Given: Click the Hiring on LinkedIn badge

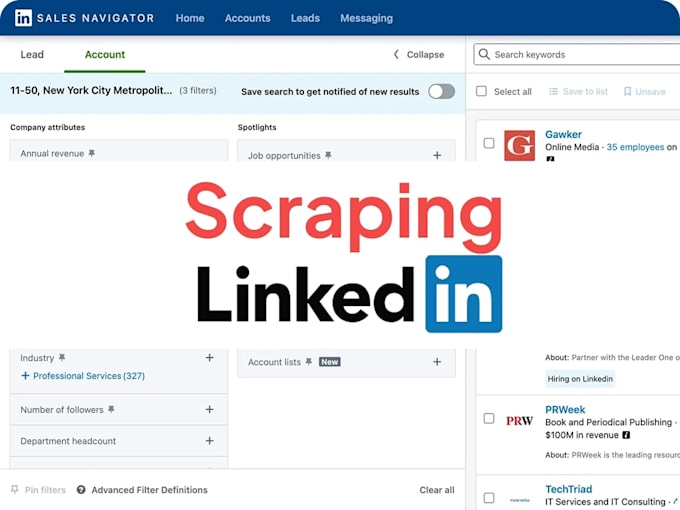Looking at the screenshot, I should point(580,379).
